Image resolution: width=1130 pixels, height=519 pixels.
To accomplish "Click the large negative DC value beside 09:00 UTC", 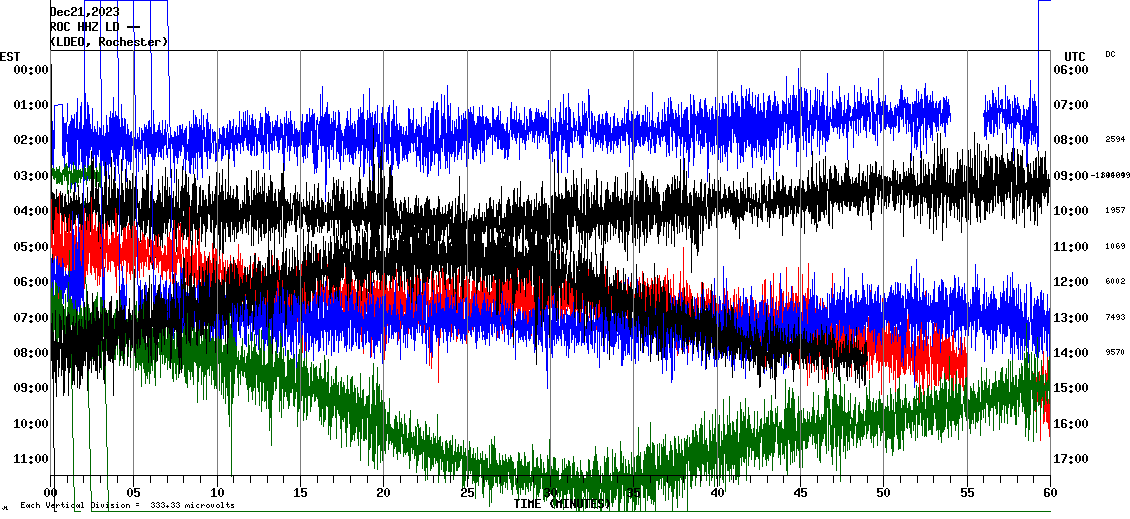I will (1110, 175).
